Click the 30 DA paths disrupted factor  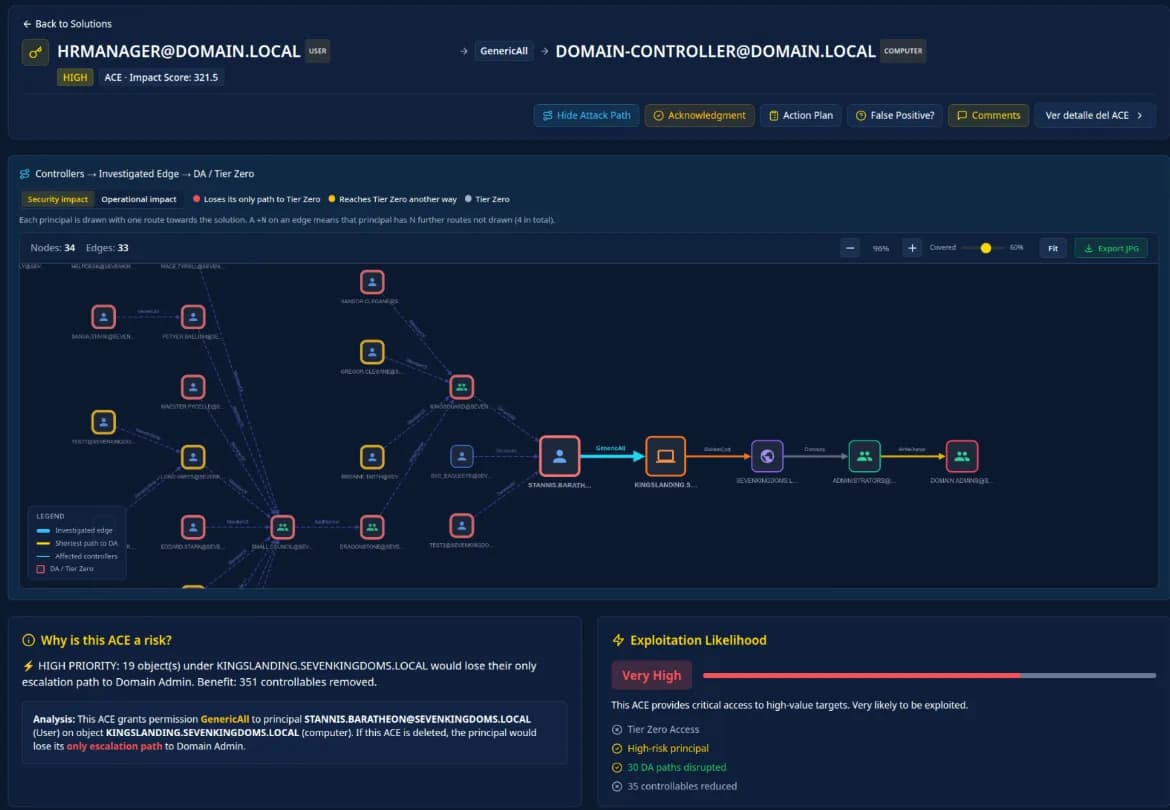[x=669, y=767]
